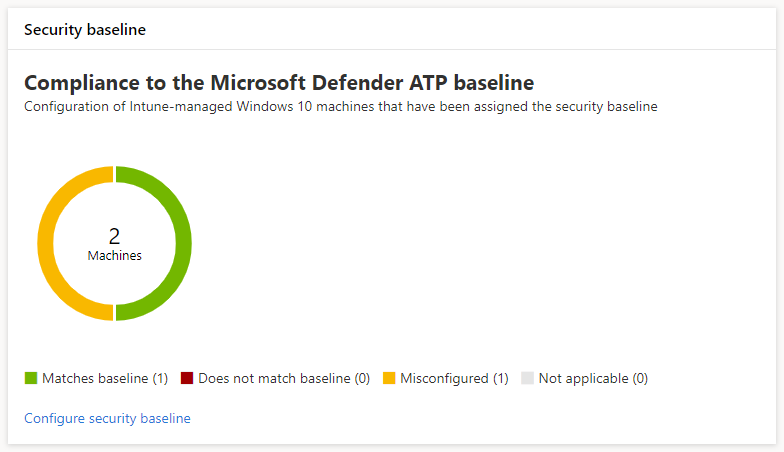
Task: Click the grey Not applicable legend swatch
Action: [528, 378]
